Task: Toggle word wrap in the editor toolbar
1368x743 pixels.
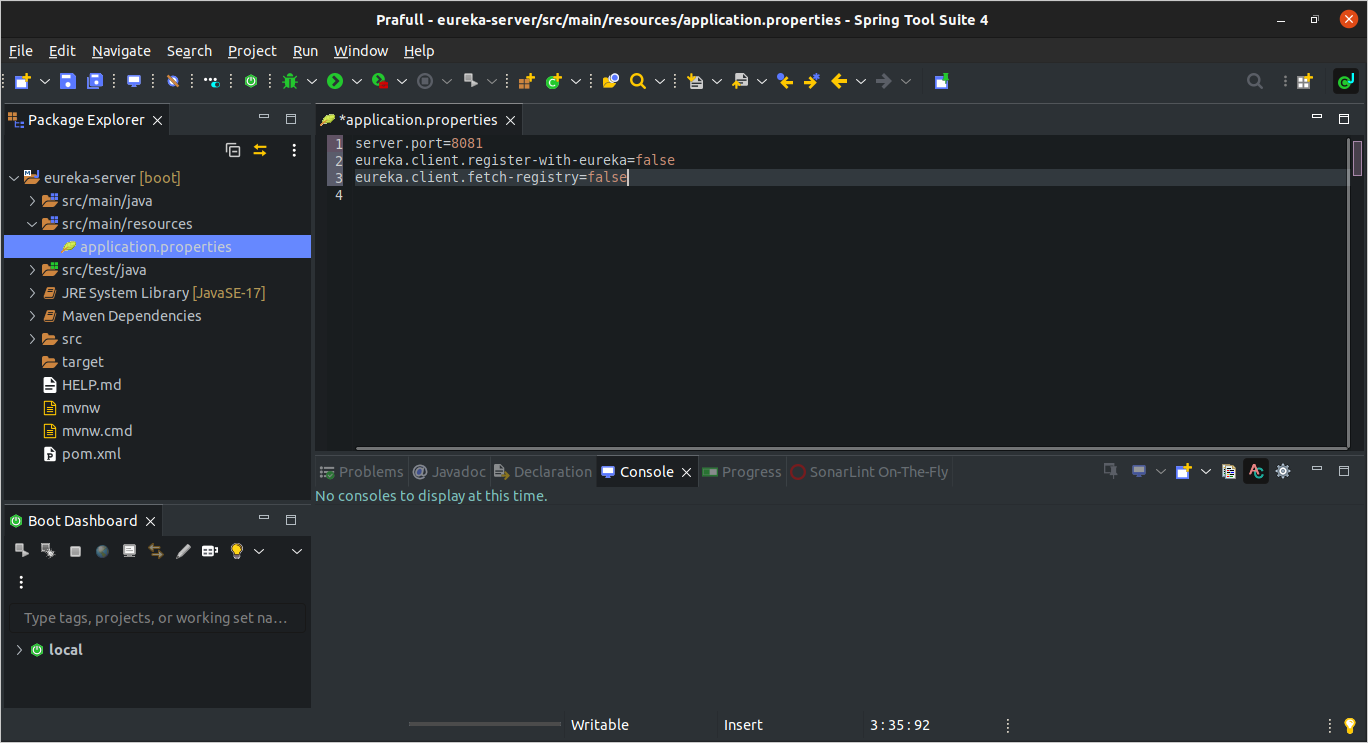Action: 1255,471
